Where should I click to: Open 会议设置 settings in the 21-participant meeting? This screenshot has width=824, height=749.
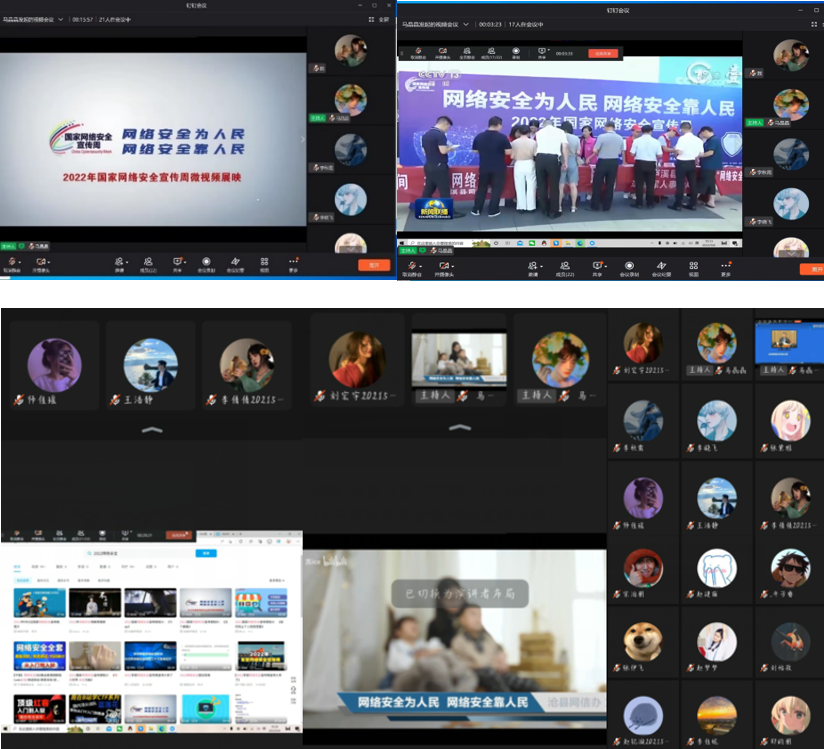tap(235, 262)
